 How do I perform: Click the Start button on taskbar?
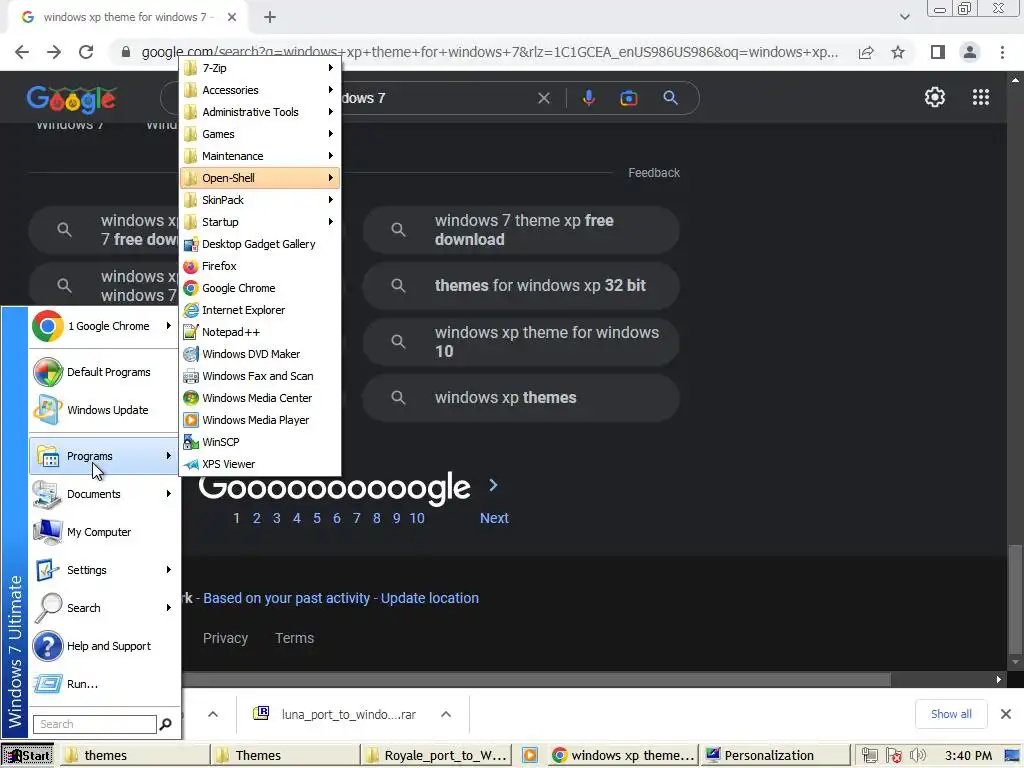coord(28,756)
